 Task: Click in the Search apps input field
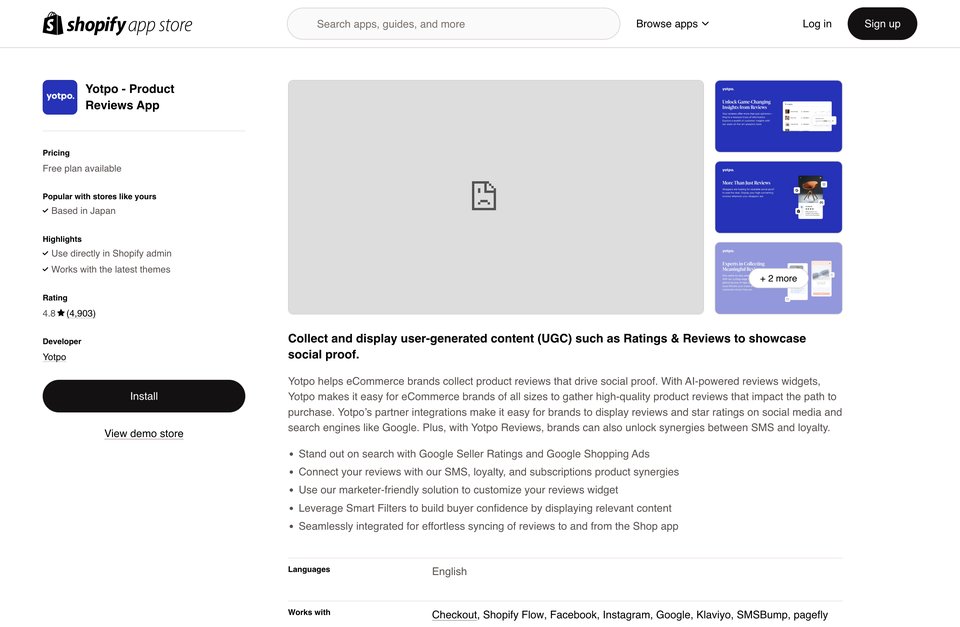(x=454, y=24)
